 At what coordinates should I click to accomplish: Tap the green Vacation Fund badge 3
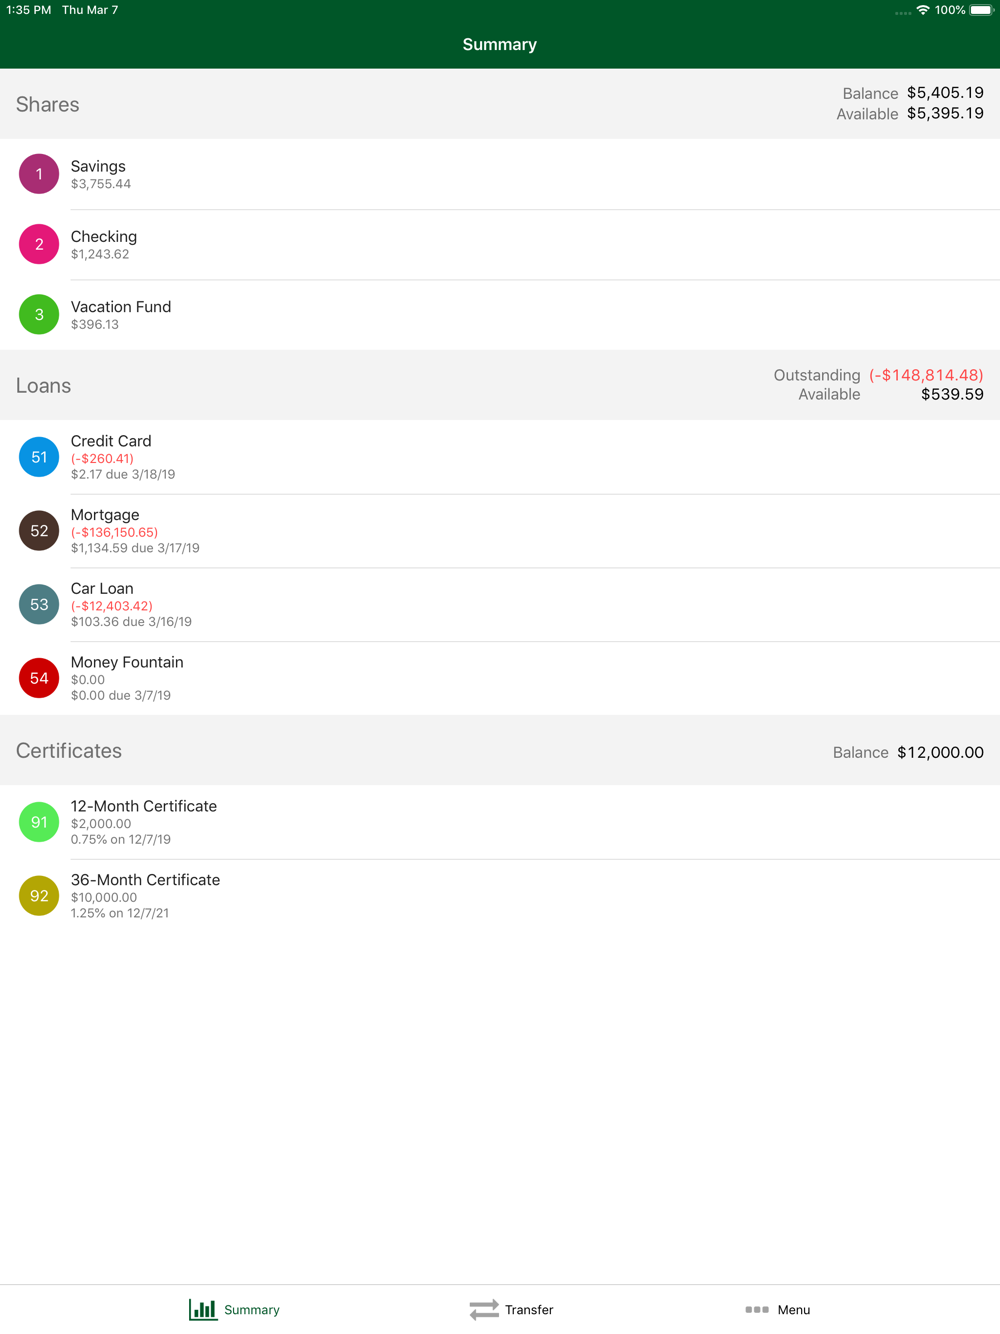[39, 314]
